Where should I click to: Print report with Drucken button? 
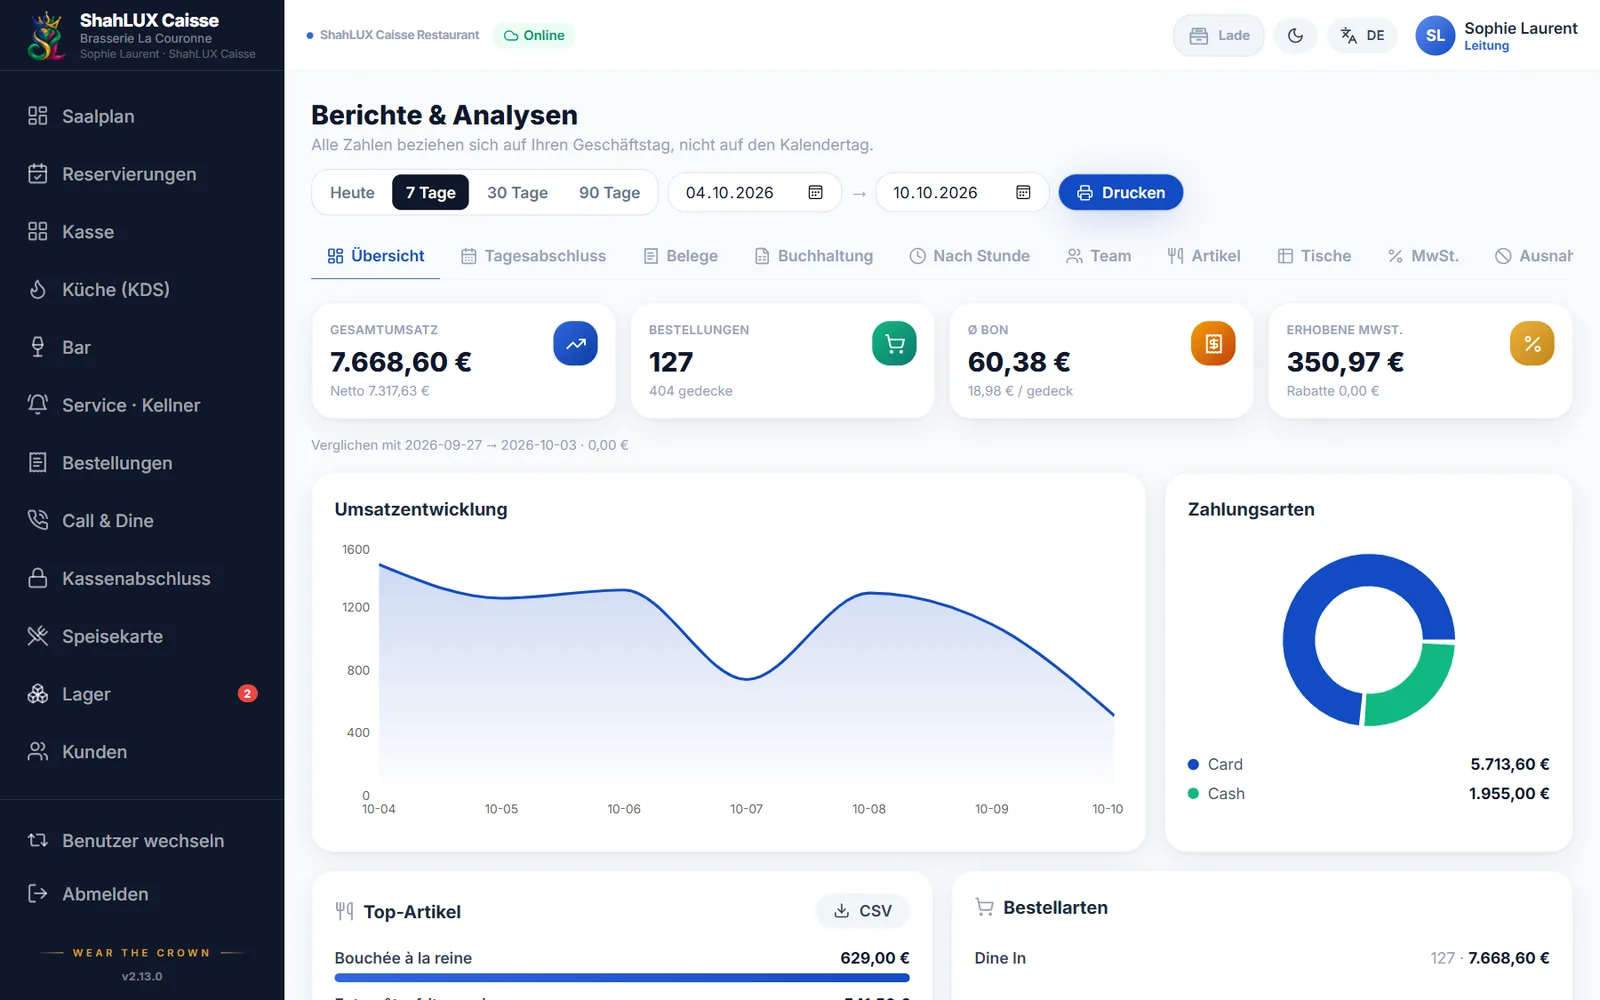pyautogui.click(x=1121, y=192)
